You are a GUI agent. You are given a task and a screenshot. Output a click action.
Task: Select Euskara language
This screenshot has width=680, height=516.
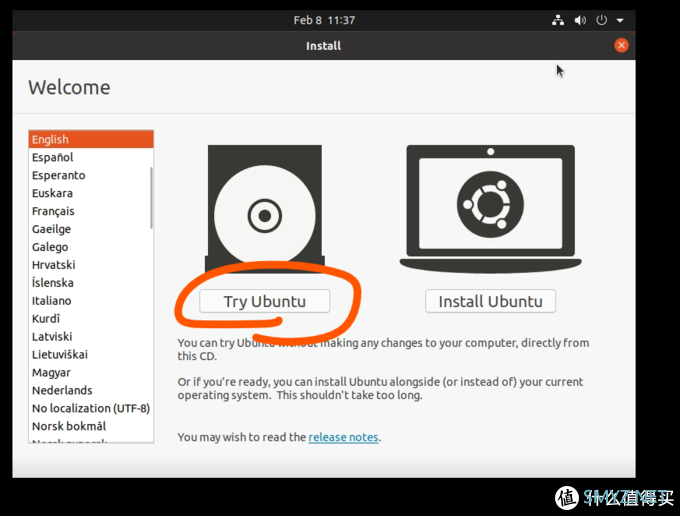[x=91, y=193]
